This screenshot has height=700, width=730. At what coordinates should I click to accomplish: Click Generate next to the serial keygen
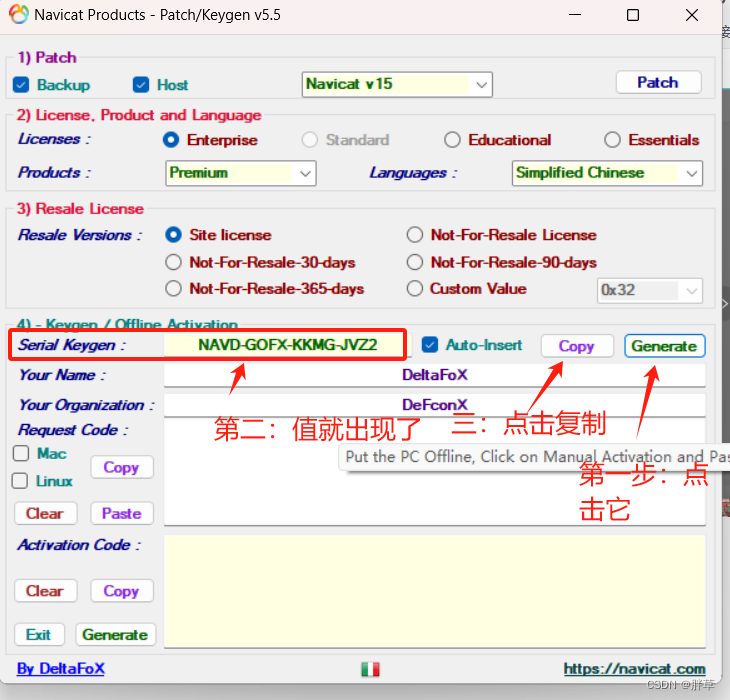coord(664,346)
